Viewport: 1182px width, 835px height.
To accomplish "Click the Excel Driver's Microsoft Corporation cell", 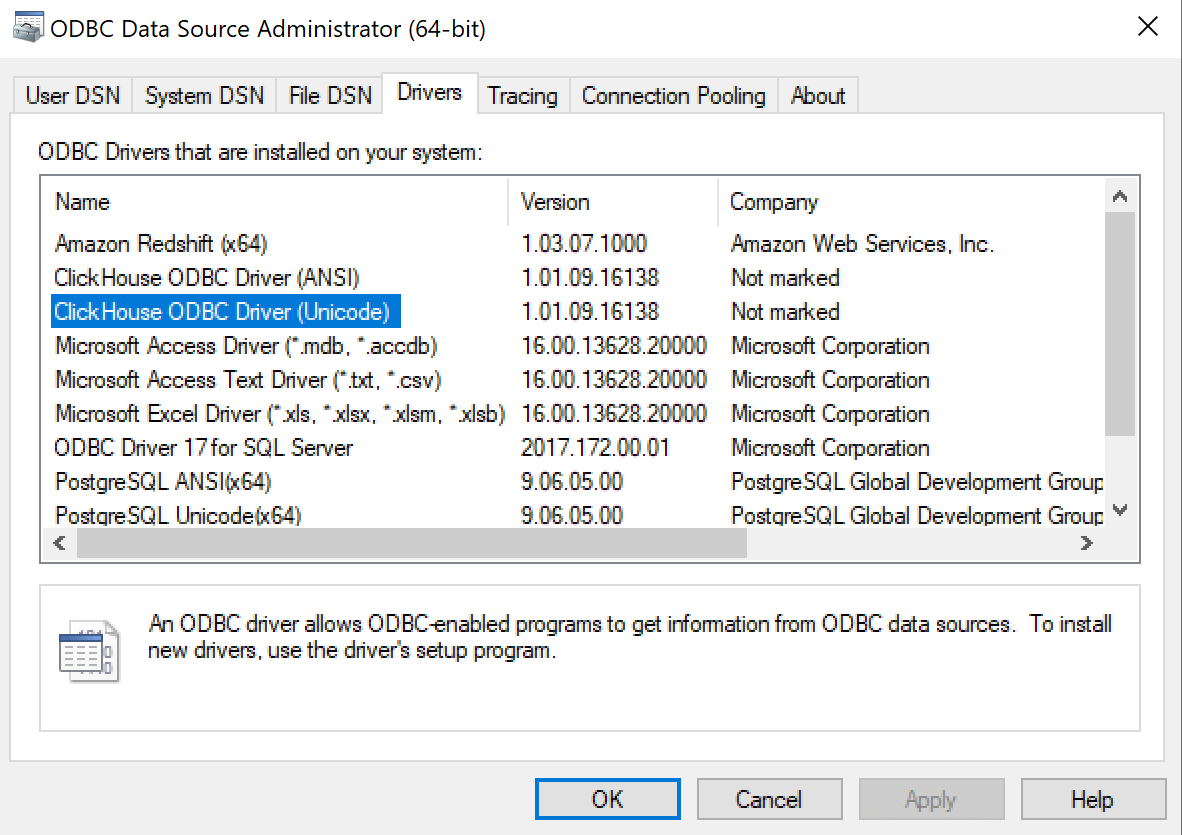I will (830, 414).
